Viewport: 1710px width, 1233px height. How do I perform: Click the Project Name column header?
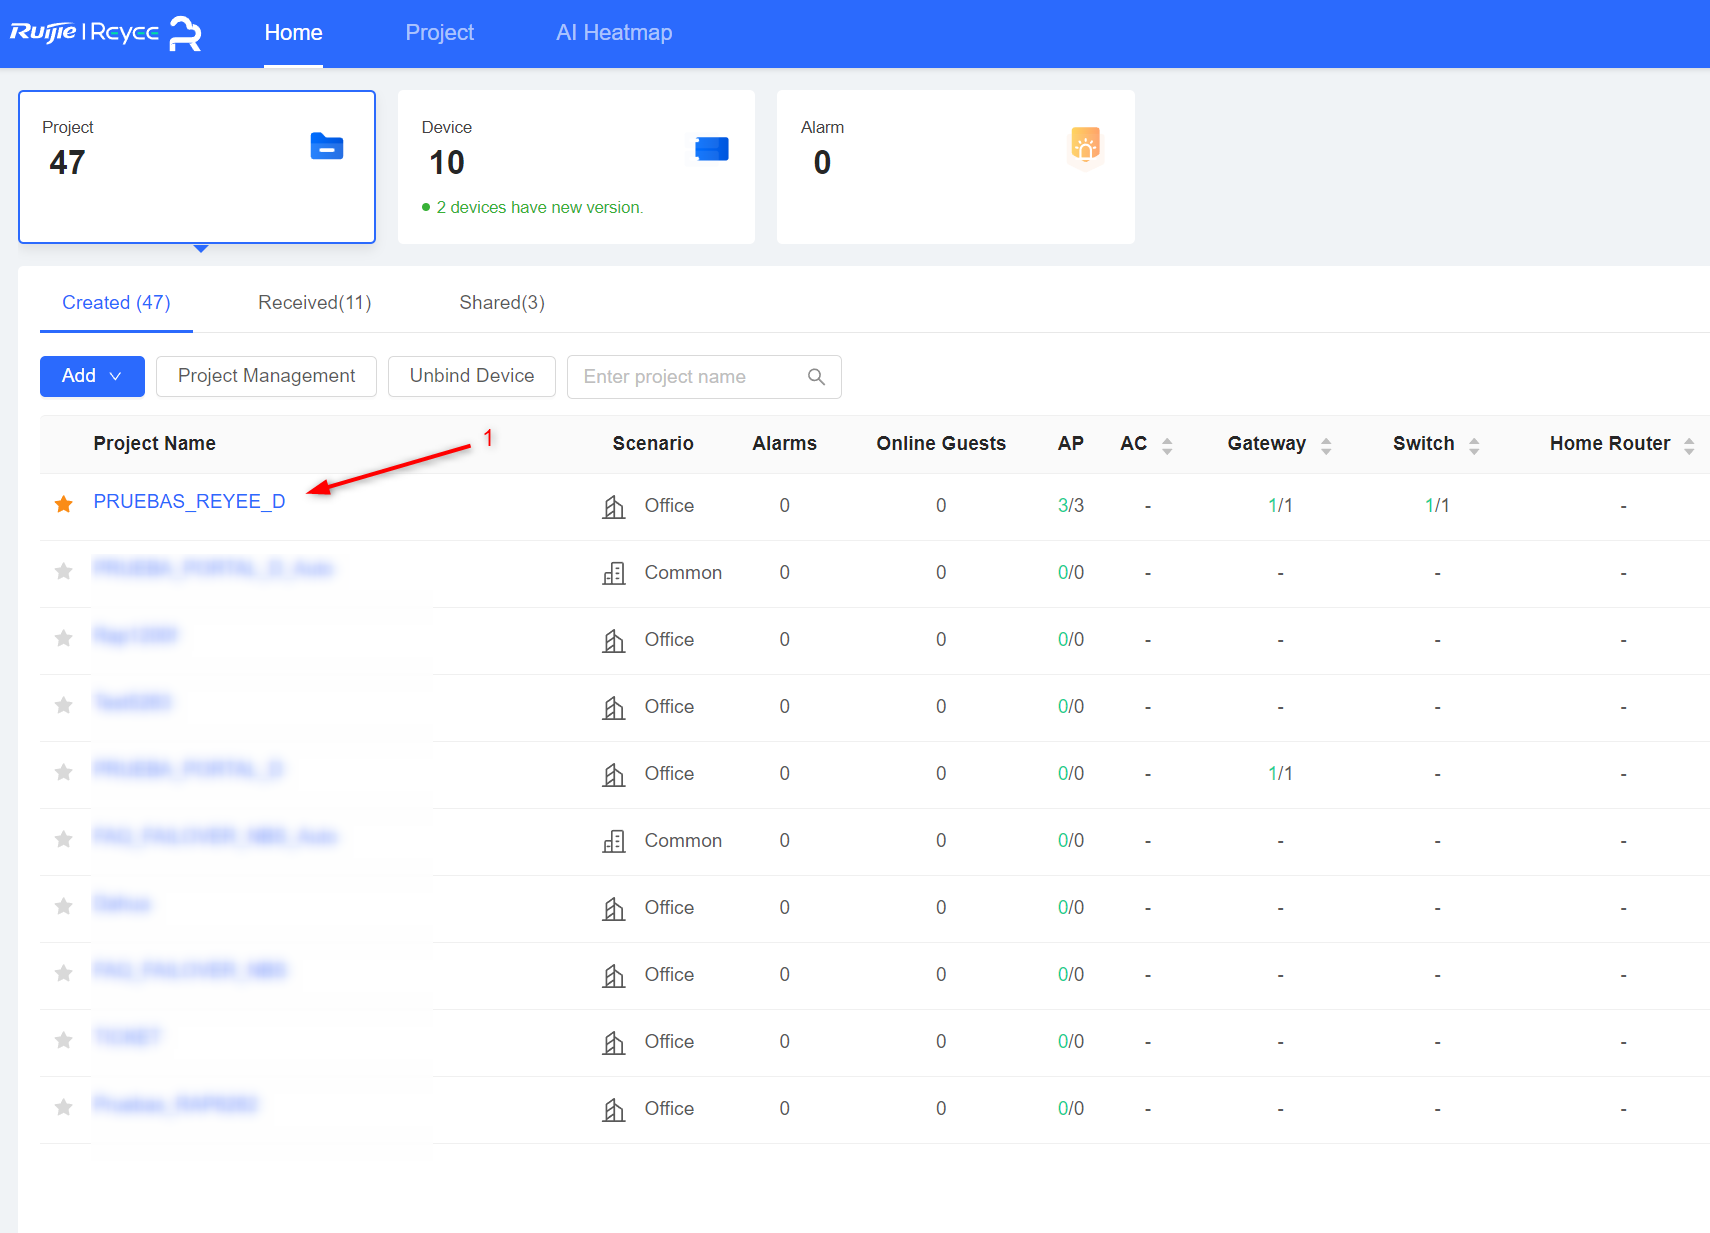(x=154, y=444)
